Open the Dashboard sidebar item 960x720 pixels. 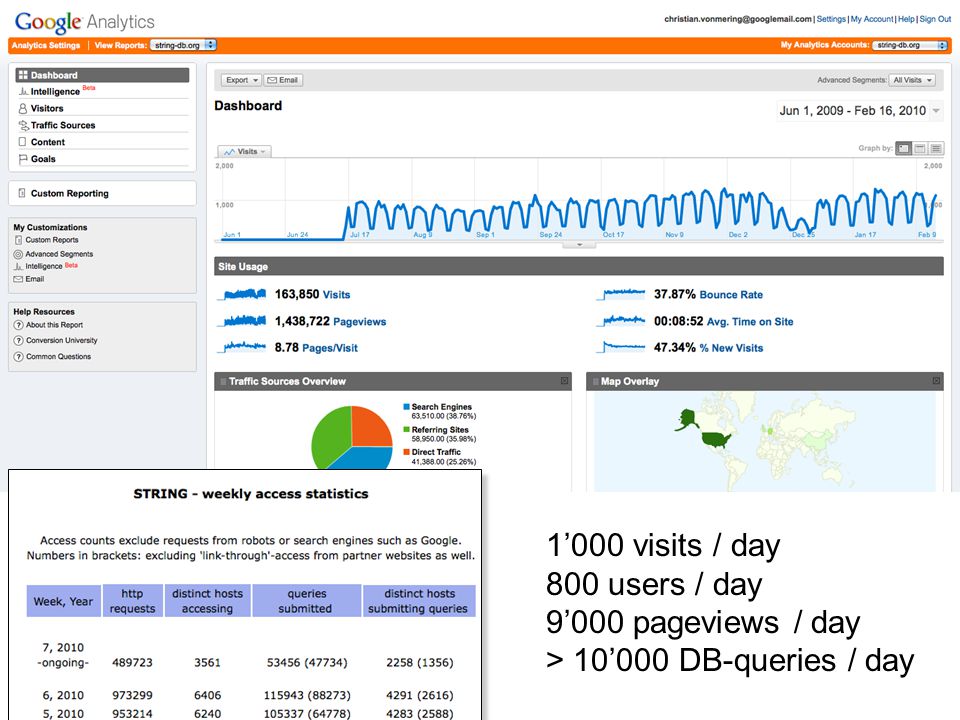click(102, 75)
